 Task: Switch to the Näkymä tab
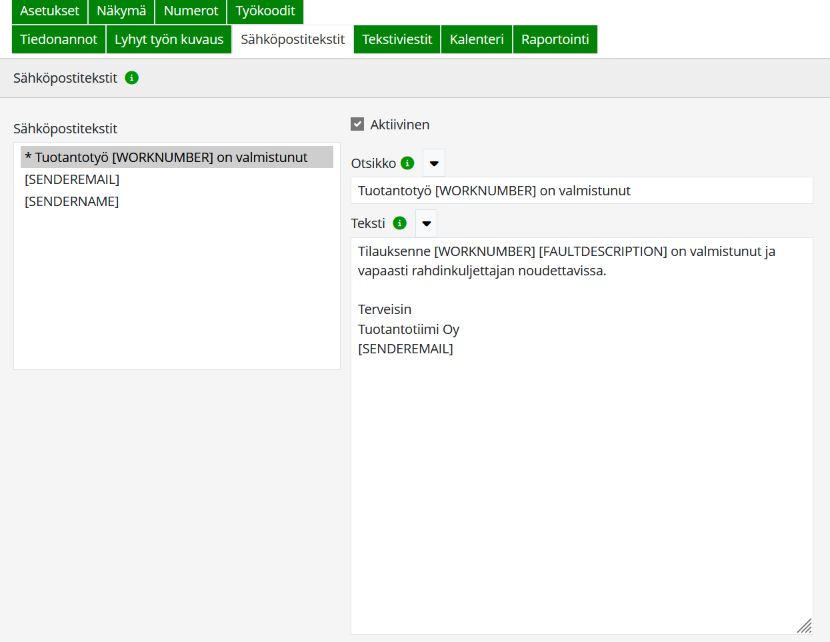pyautogui.click(x=121, y=11)
